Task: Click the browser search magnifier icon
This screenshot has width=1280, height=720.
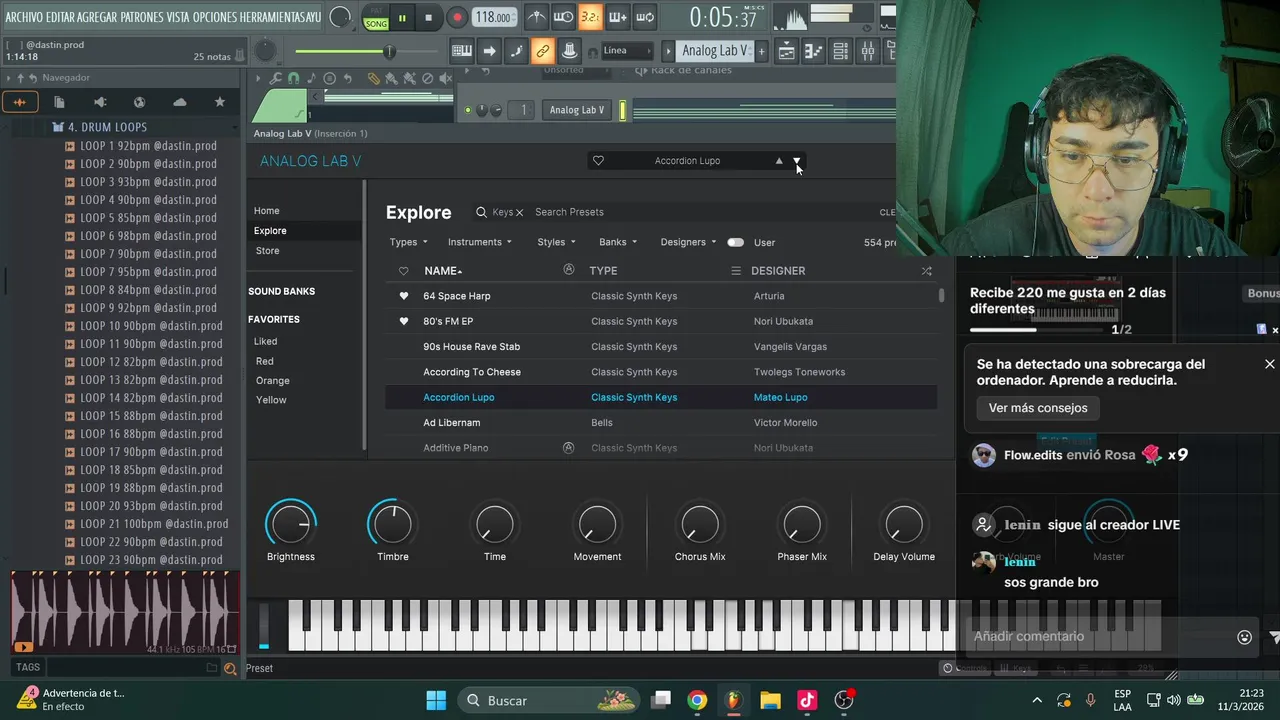Action: click(x=229, y=669)
